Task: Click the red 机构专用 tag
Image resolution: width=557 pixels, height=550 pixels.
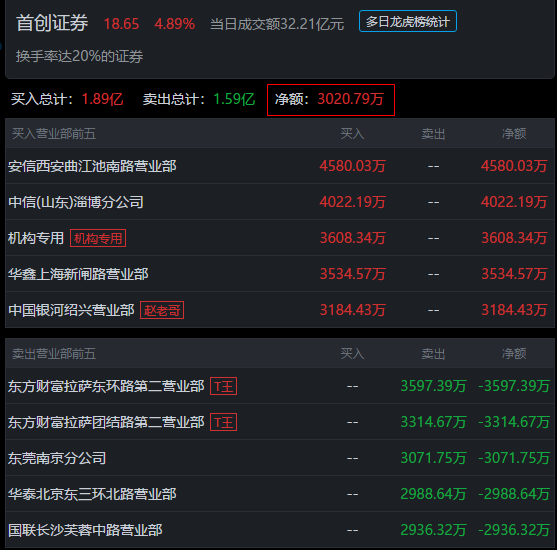Action: (x=98, y=238)
